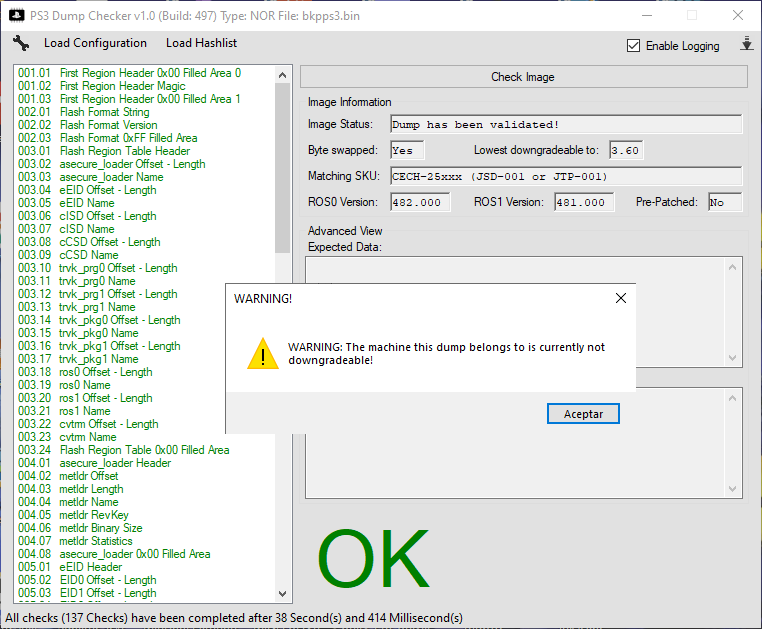Click the Expected Data box scroll-up arrow
The width and height of the screenshot is (762, 629).
(733, 267)
